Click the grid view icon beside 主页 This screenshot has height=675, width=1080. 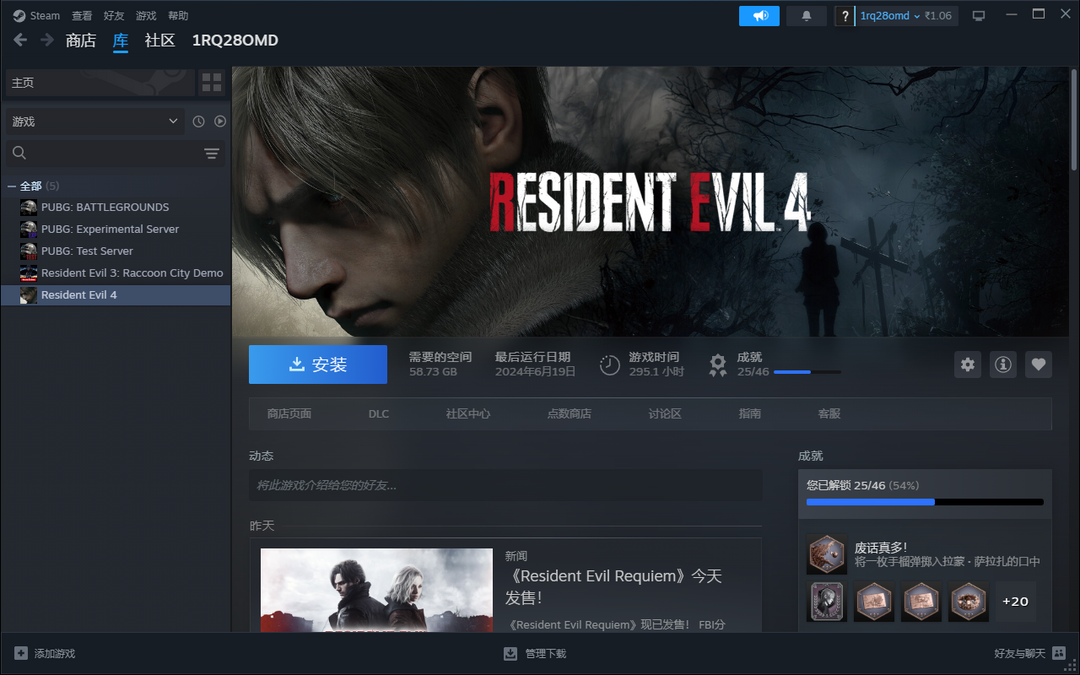(211, 83)
